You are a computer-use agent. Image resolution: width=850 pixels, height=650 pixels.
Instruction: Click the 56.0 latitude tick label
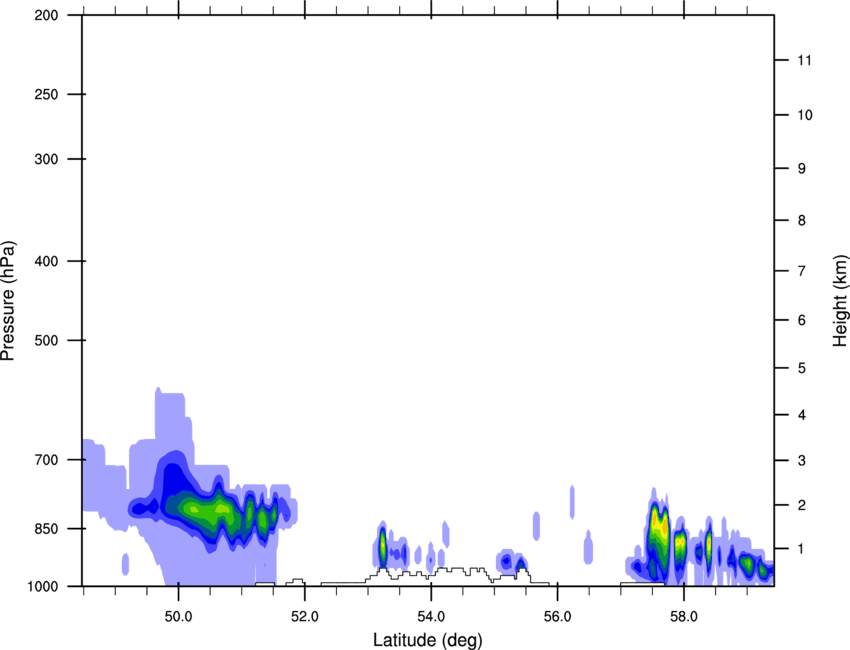coord(557,616)
